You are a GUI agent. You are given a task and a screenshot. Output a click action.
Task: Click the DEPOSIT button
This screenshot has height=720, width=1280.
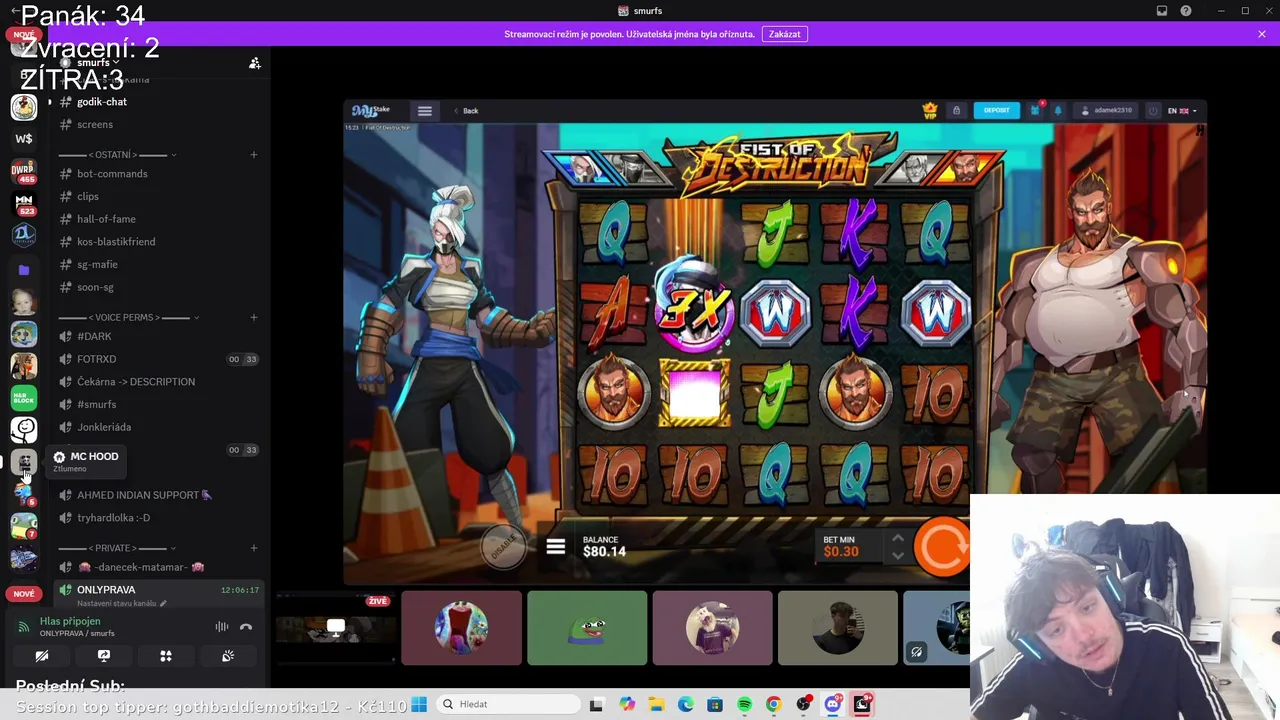tap(997, 110)
